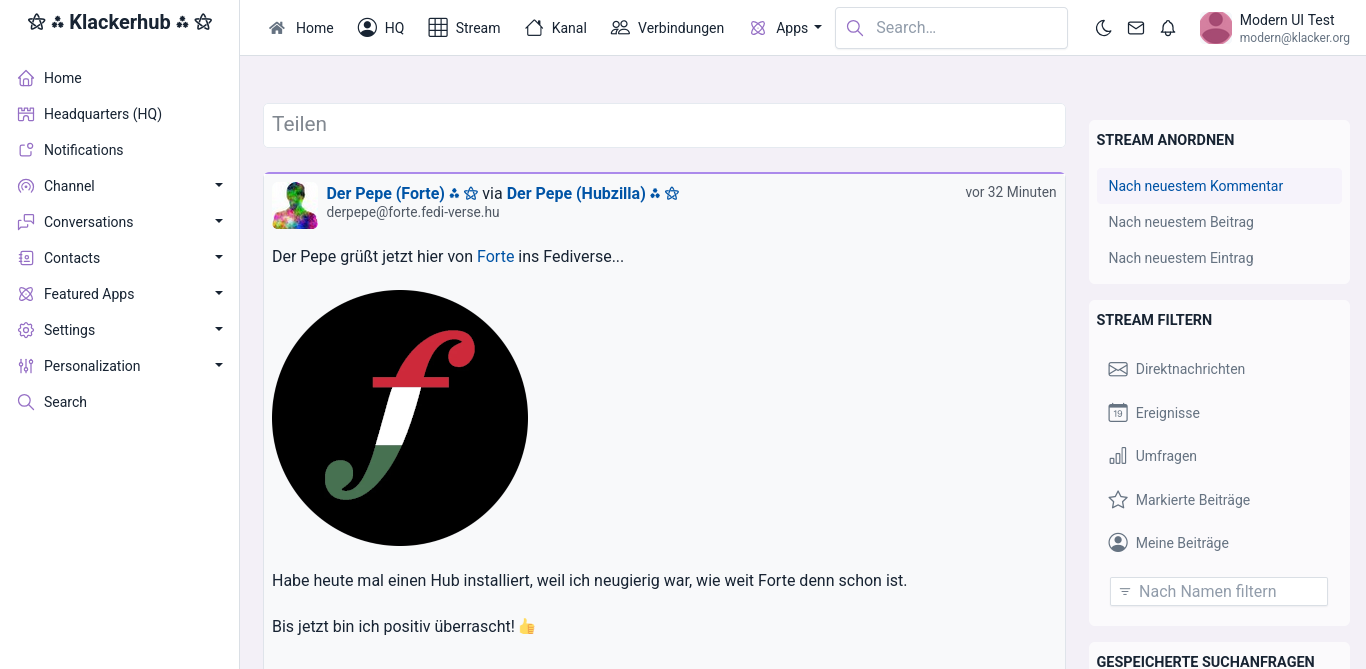Open Notifications in left sidebar
Viewport: 1366px width, 669px height.
tap(83, 150)
